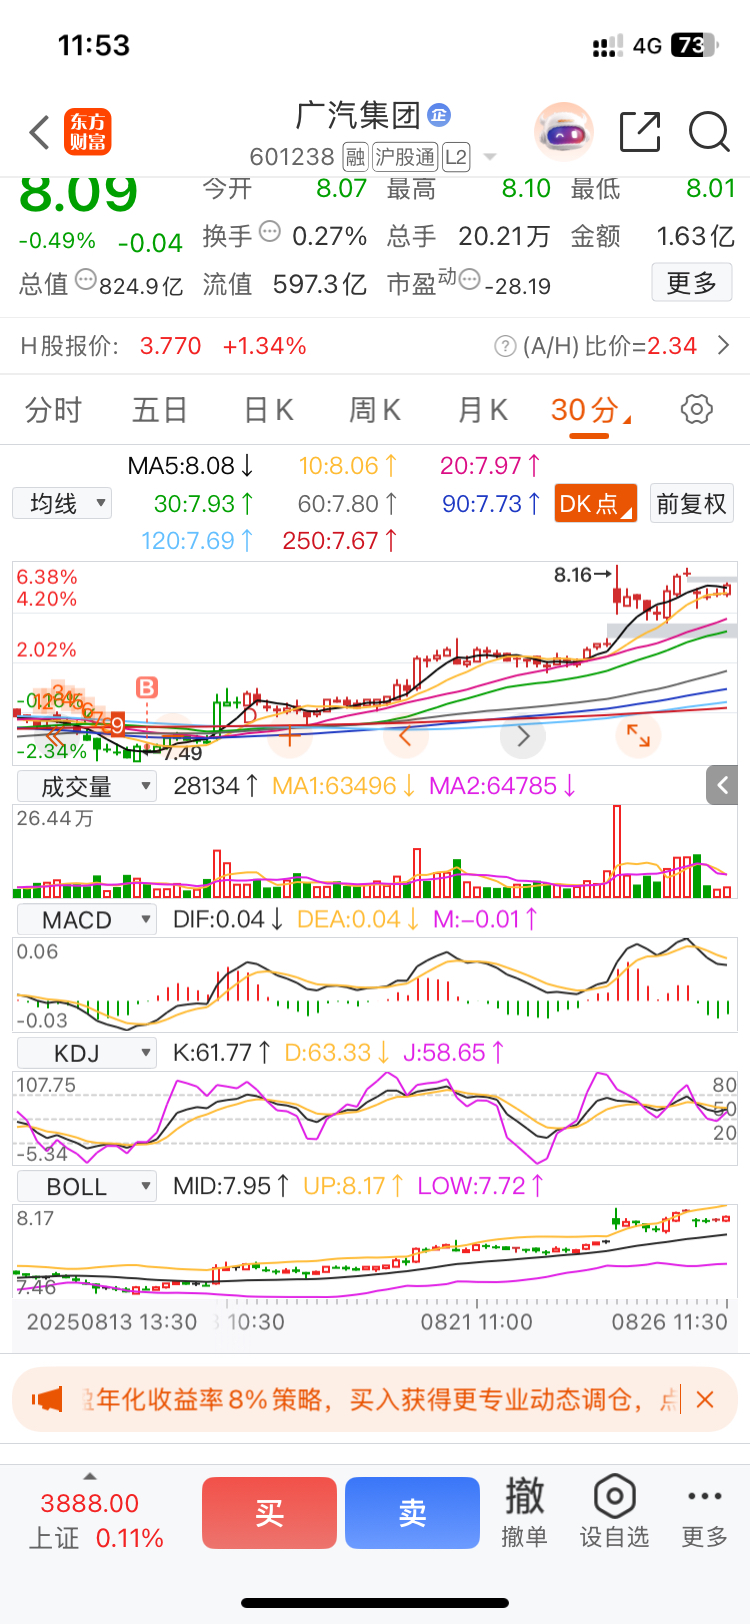Image resolution: width=750 pixels, height=1624 pixels.
Task: Move chart left with orange arrow
Action: (405, 737)
